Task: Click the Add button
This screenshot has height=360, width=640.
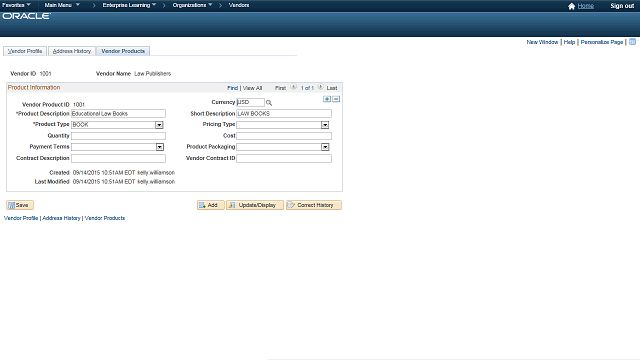Action: coord(211,205)
